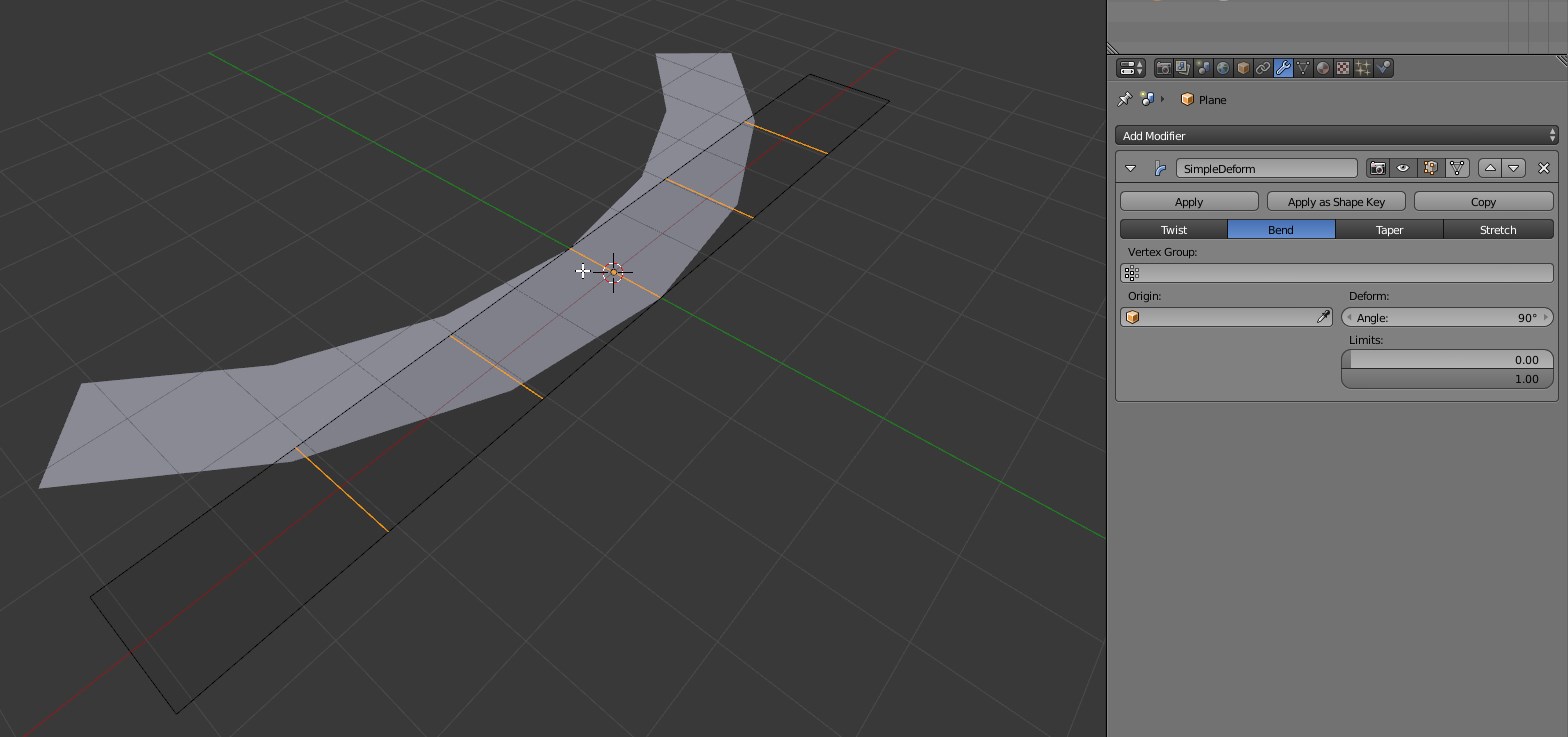Screen dimensions: 1568x737
Task: Open the Texture properties tab (checker icon)
Action: coord(1343,68)
